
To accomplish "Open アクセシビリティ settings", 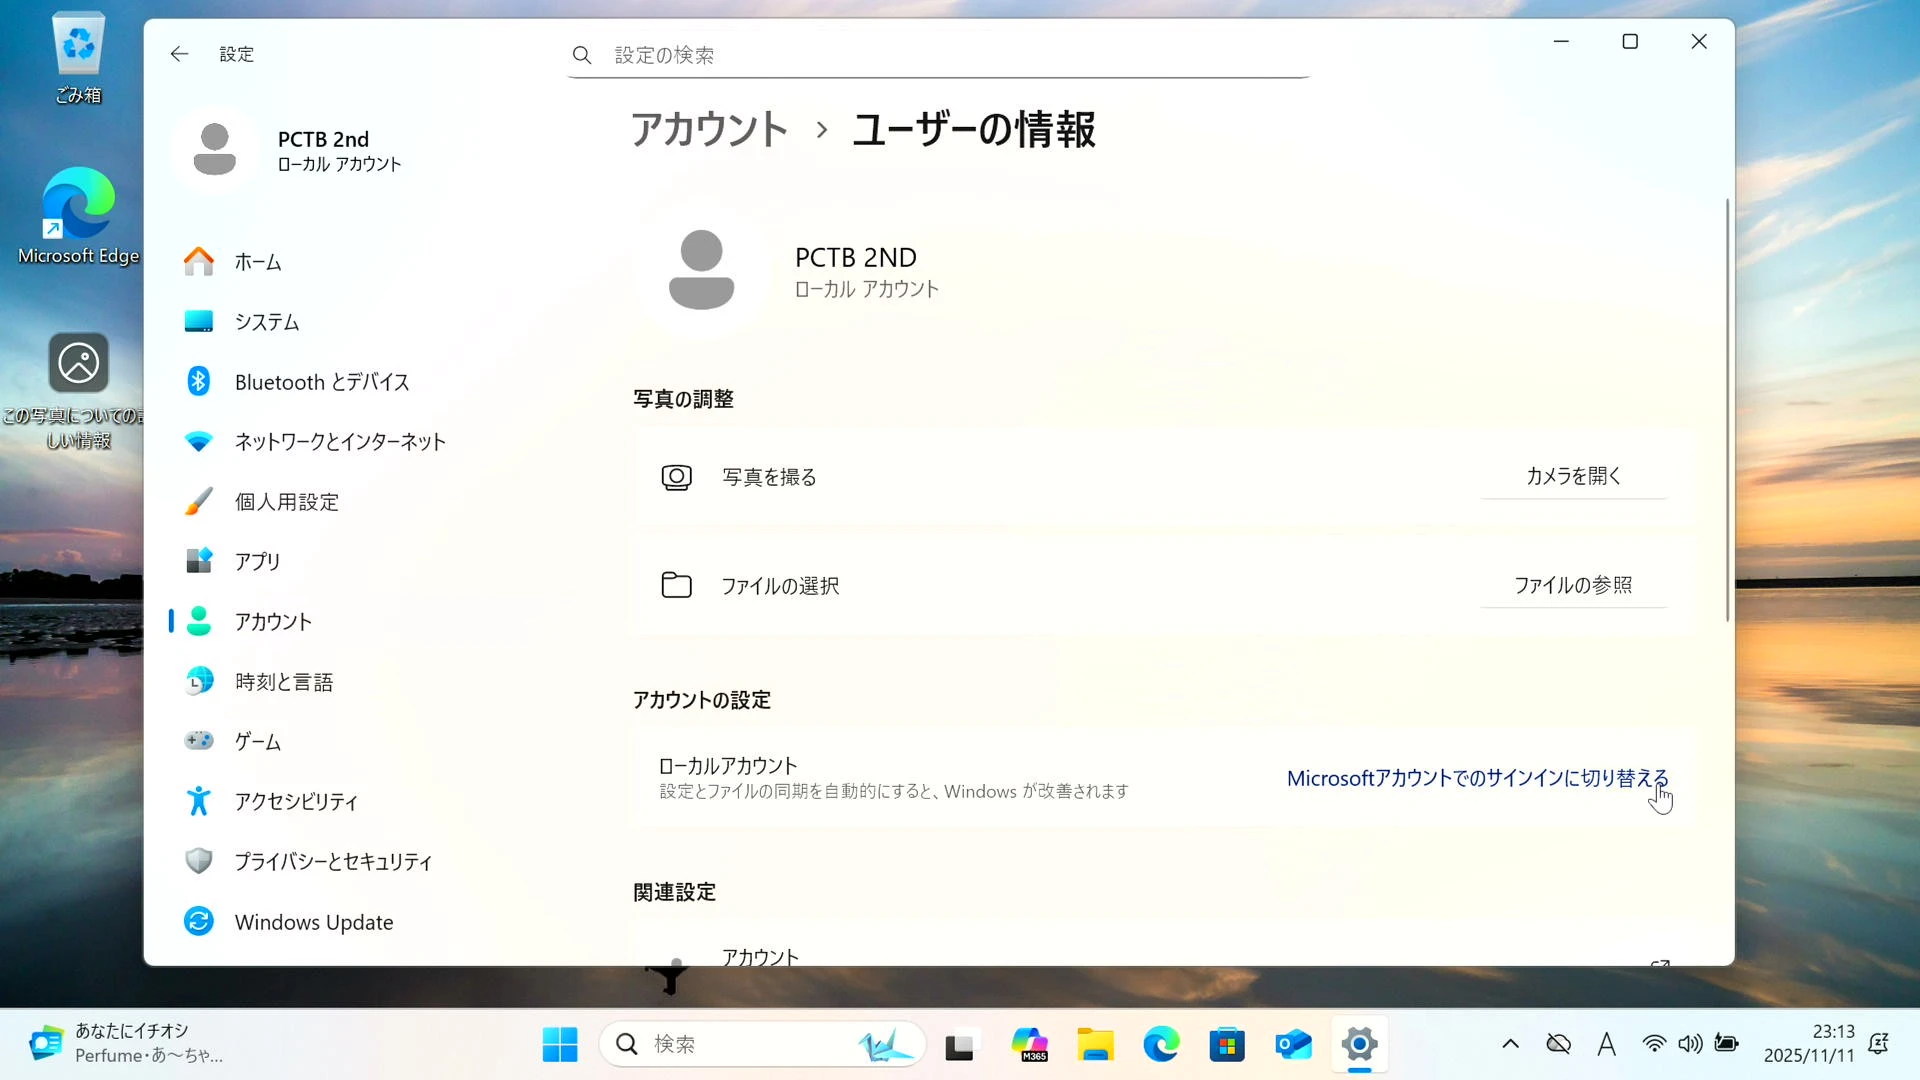I will tap(296, 802).
